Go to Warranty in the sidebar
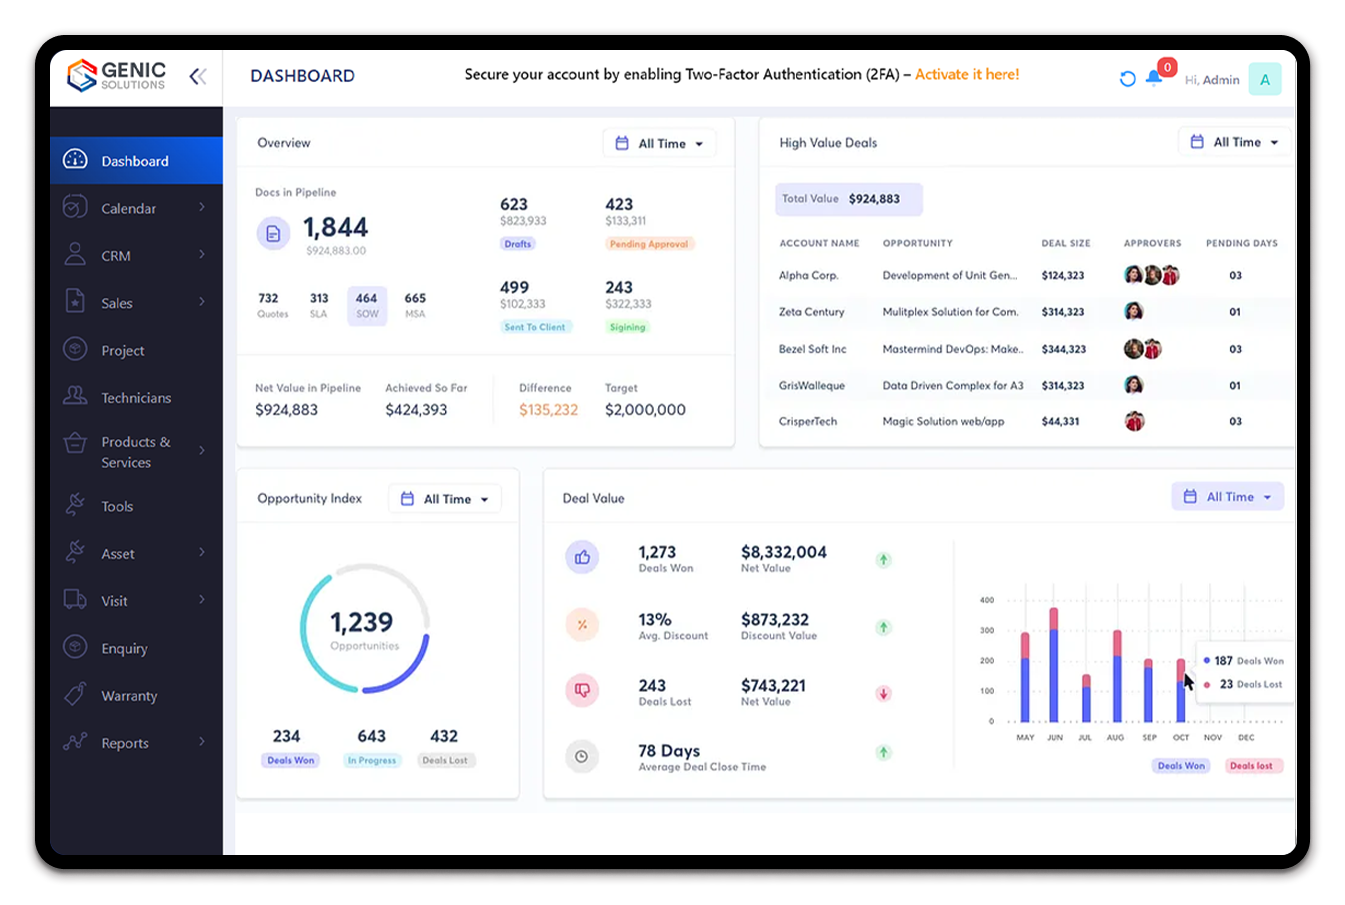 coord(129,696)
